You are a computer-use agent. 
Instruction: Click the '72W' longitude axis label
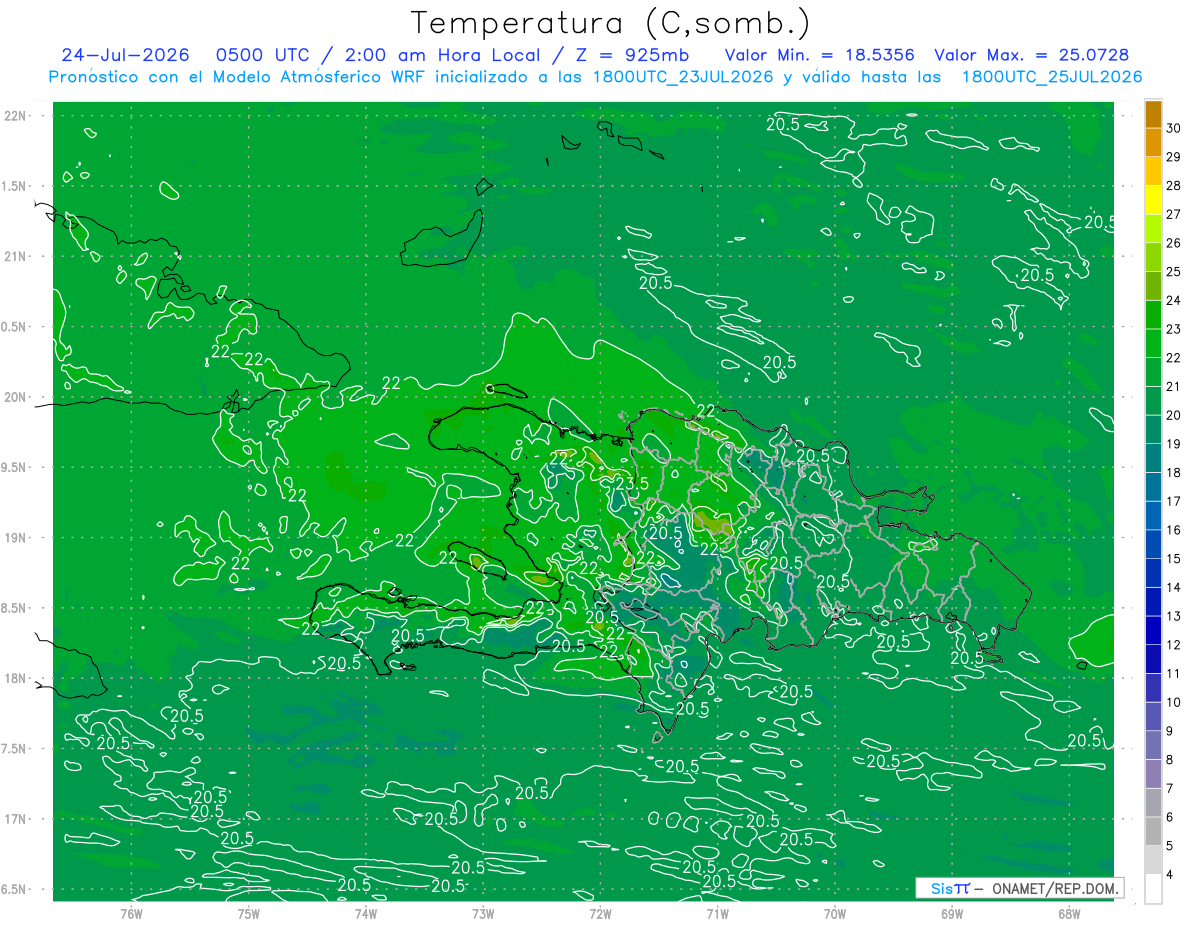point(600,913)
